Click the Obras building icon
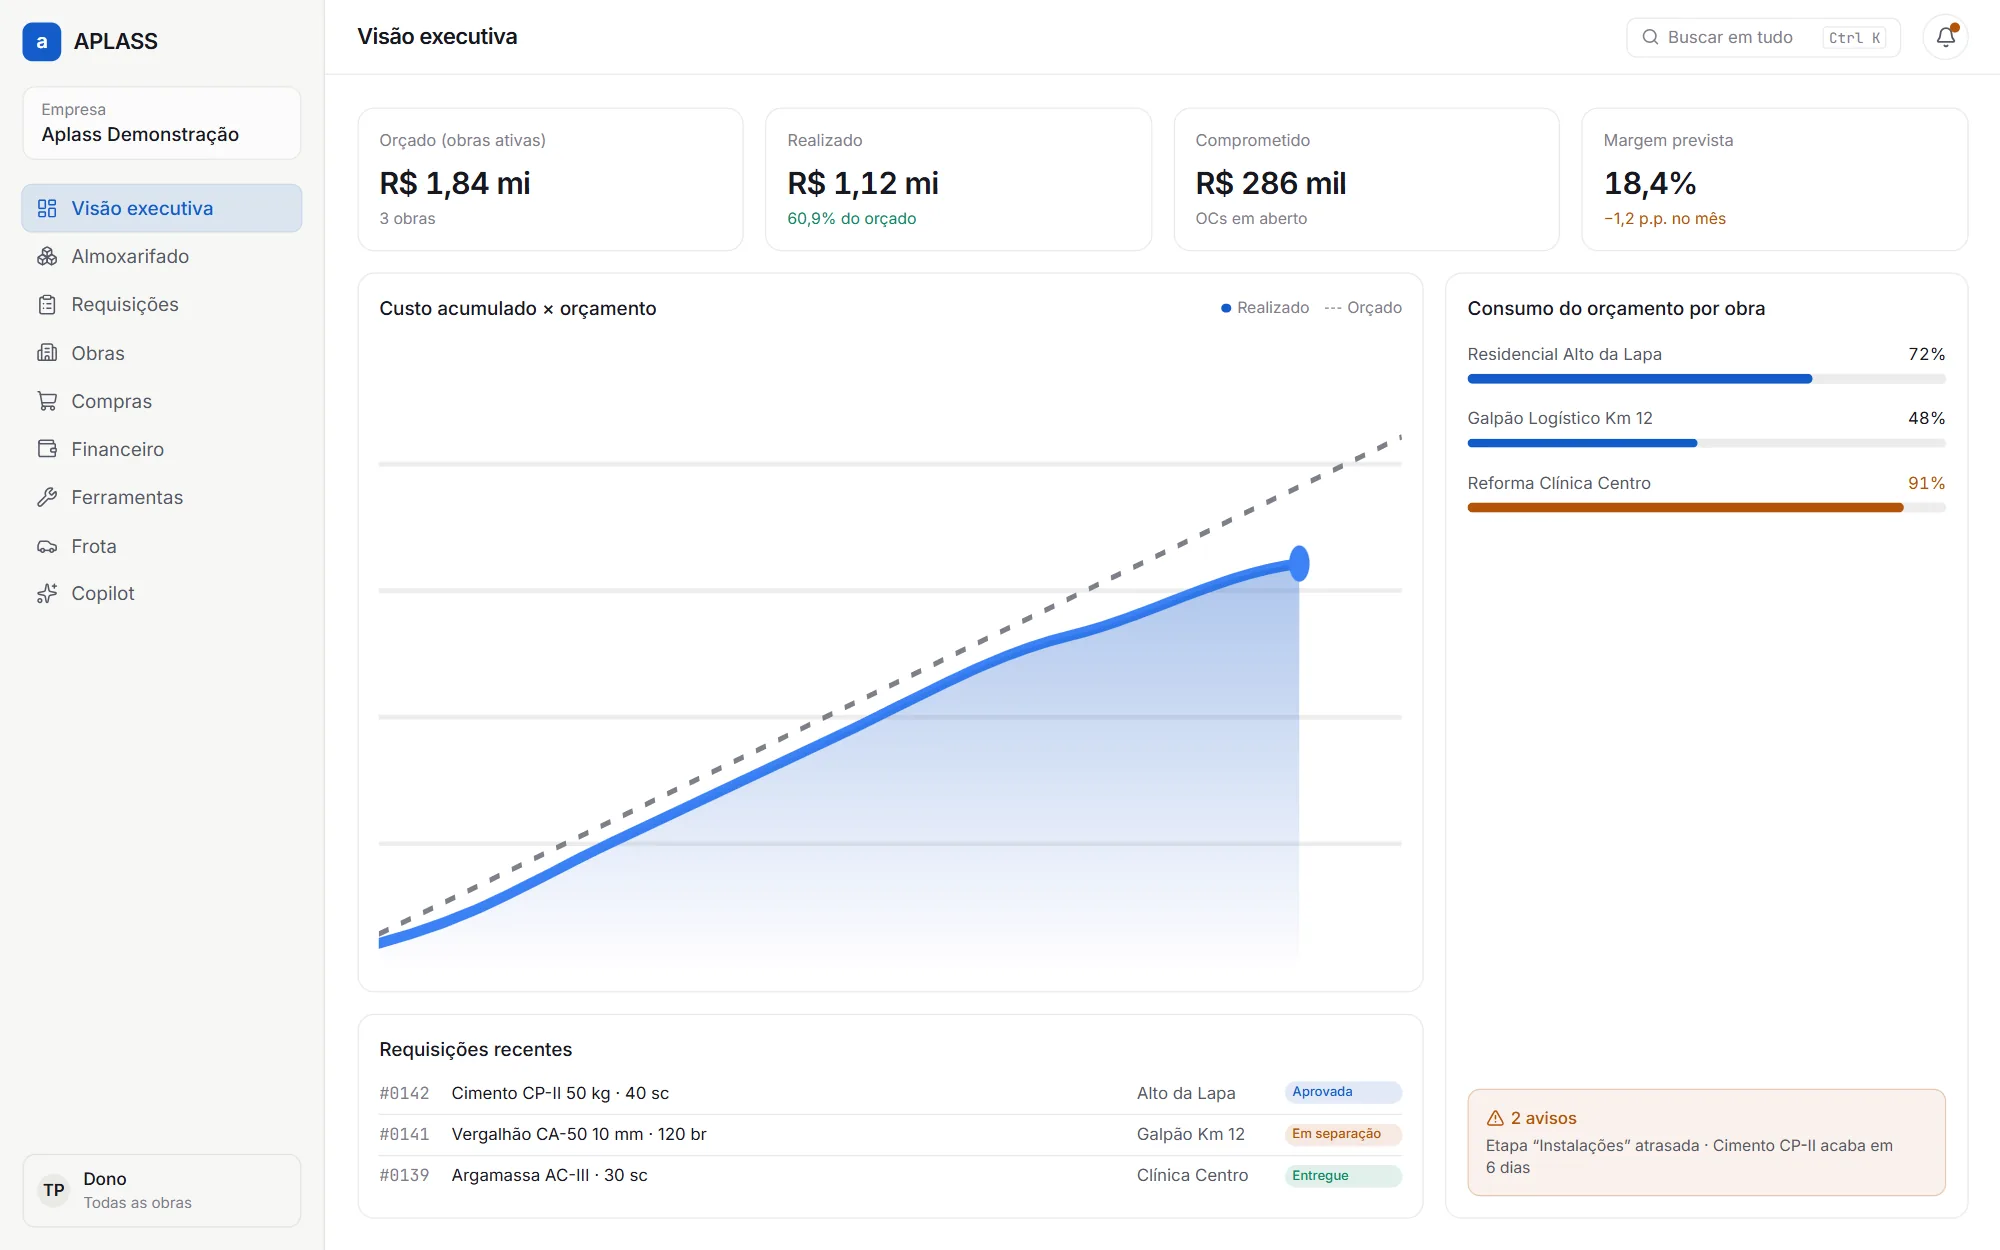The height and width of the screenshot is (1250, 2000). tap(47, 353)
